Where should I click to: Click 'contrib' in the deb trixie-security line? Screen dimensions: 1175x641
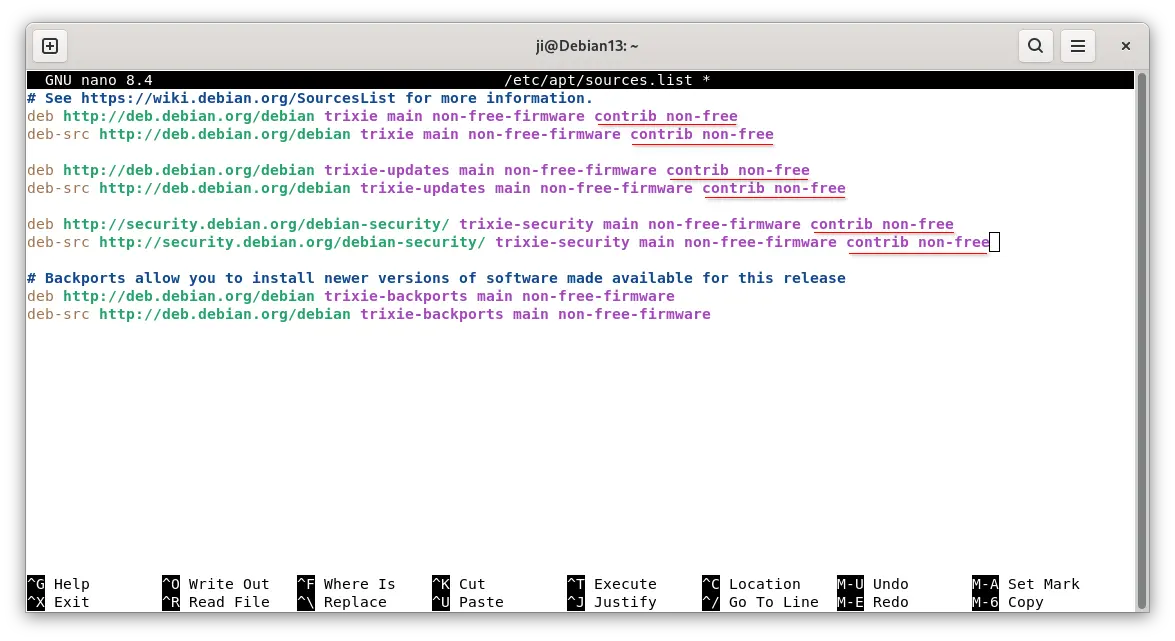[842, 224]
